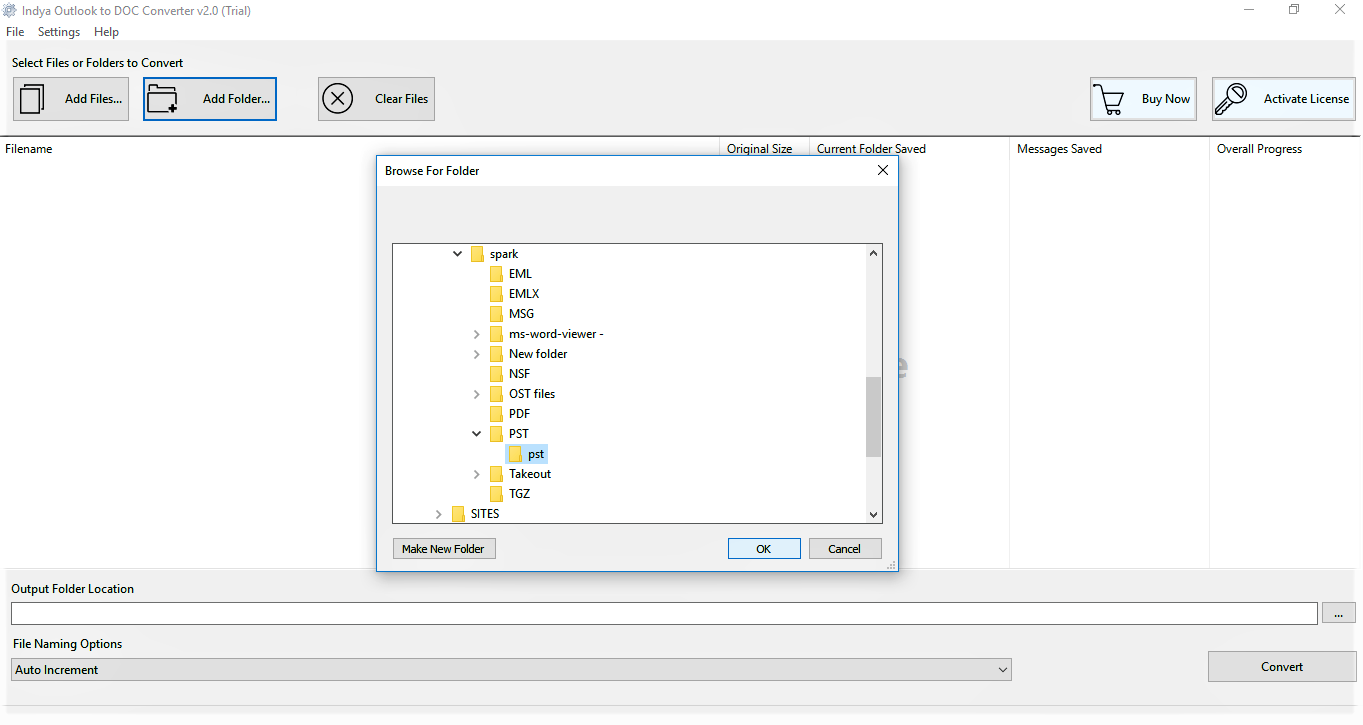The width and height of the screenshot is (1363, 725).
Task: Open the Settings menu
Action: 59,32
